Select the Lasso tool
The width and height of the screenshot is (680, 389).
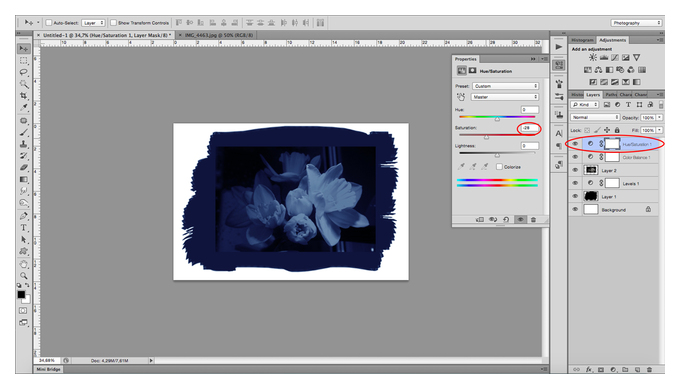tap(23, 72)
